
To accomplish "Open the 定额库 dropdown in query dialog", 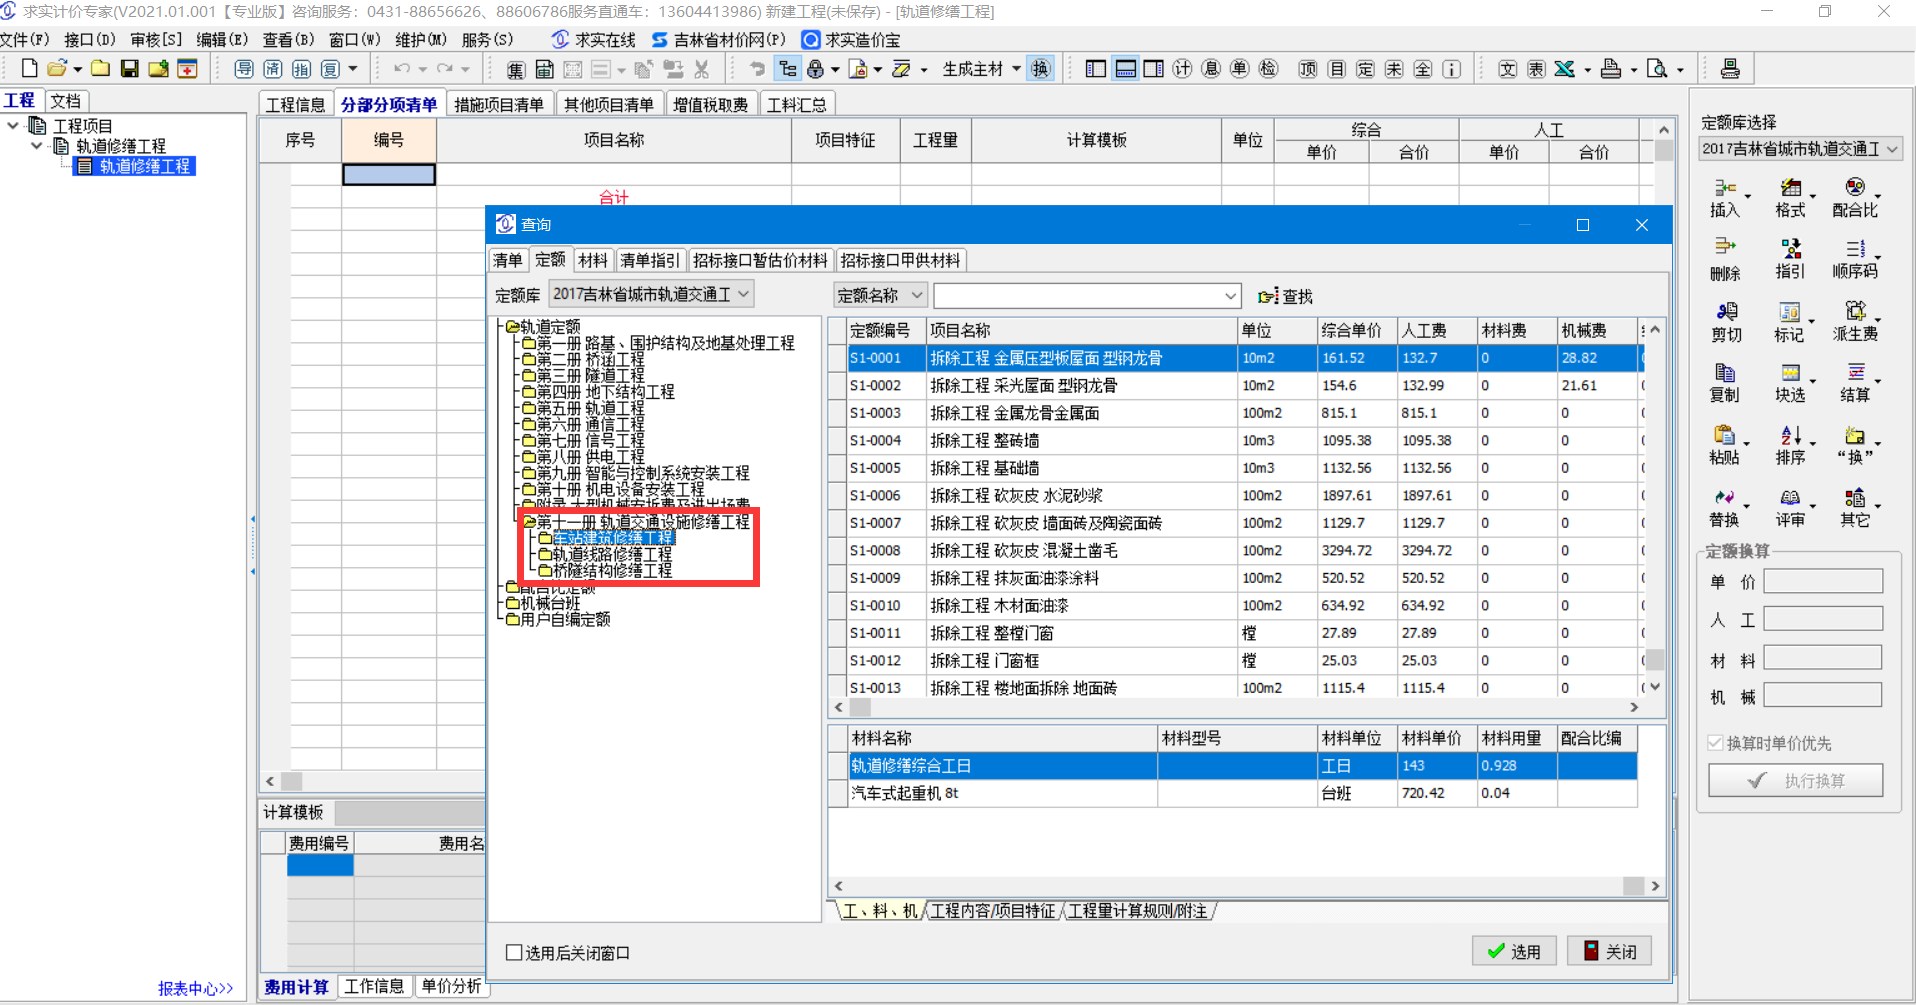I will [743, 294].
